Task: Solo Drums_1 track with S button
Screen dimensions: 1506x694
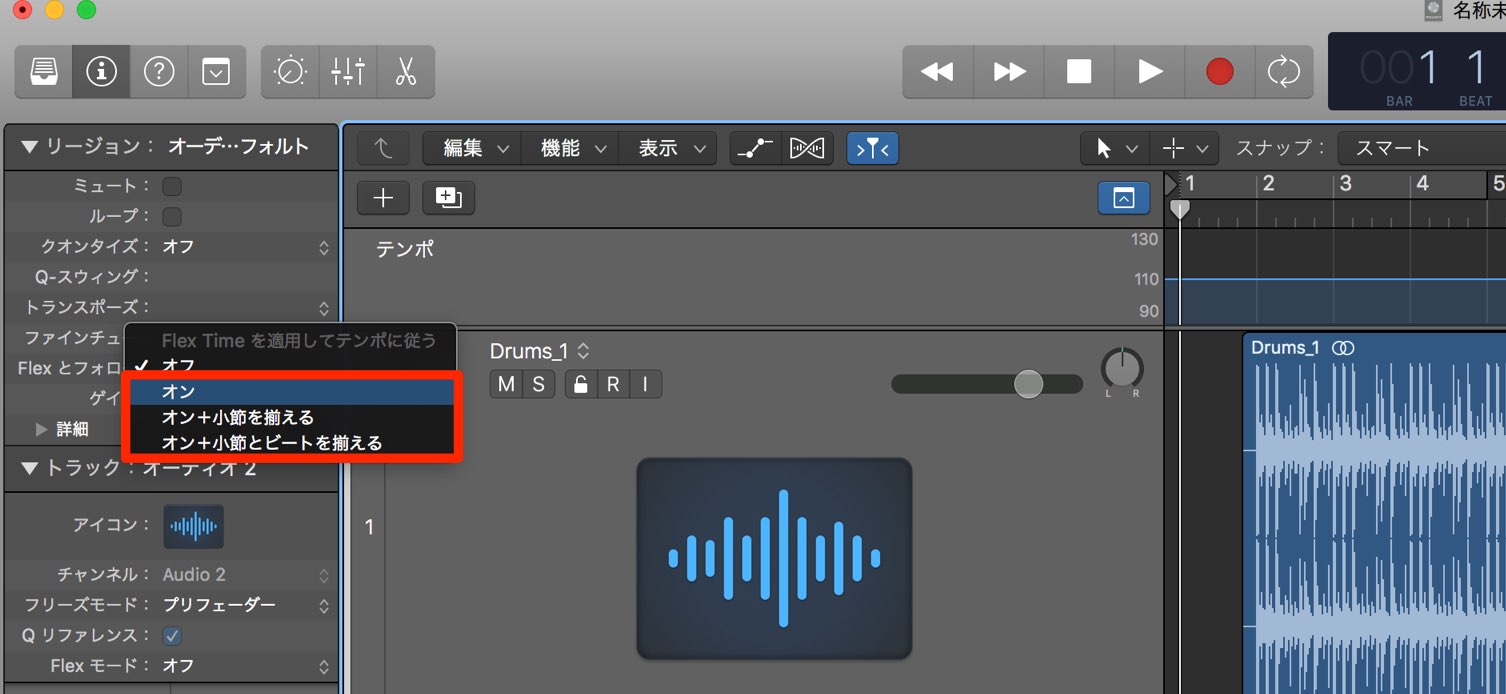Action: tap(538, 384)
